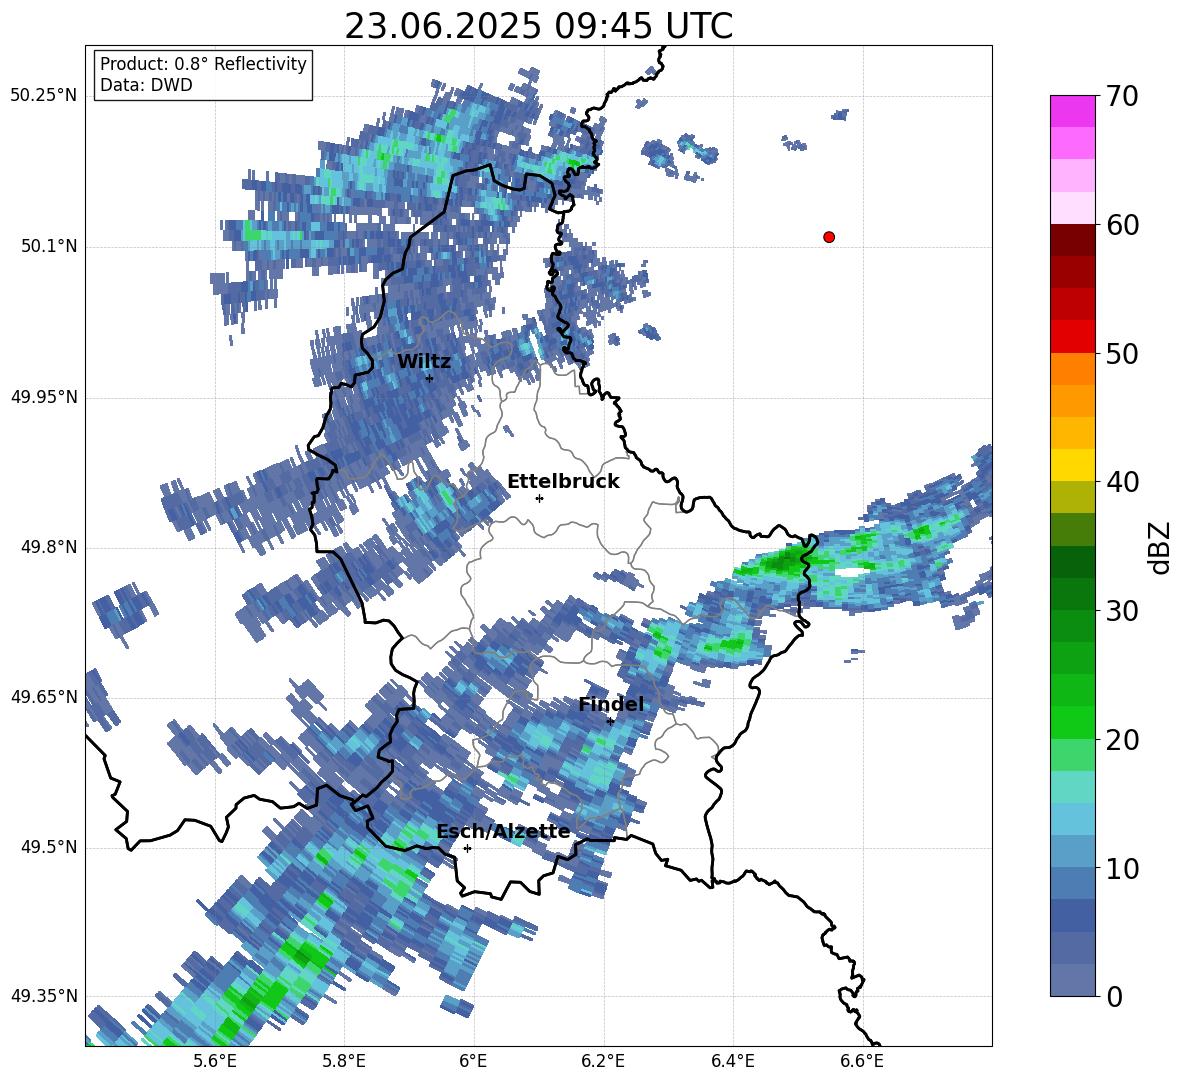Click the title '23.06.2025 09:45 UTC'
Image resolution: width=1184 pixels, height=1081 pixels.
tap(538, 26)
